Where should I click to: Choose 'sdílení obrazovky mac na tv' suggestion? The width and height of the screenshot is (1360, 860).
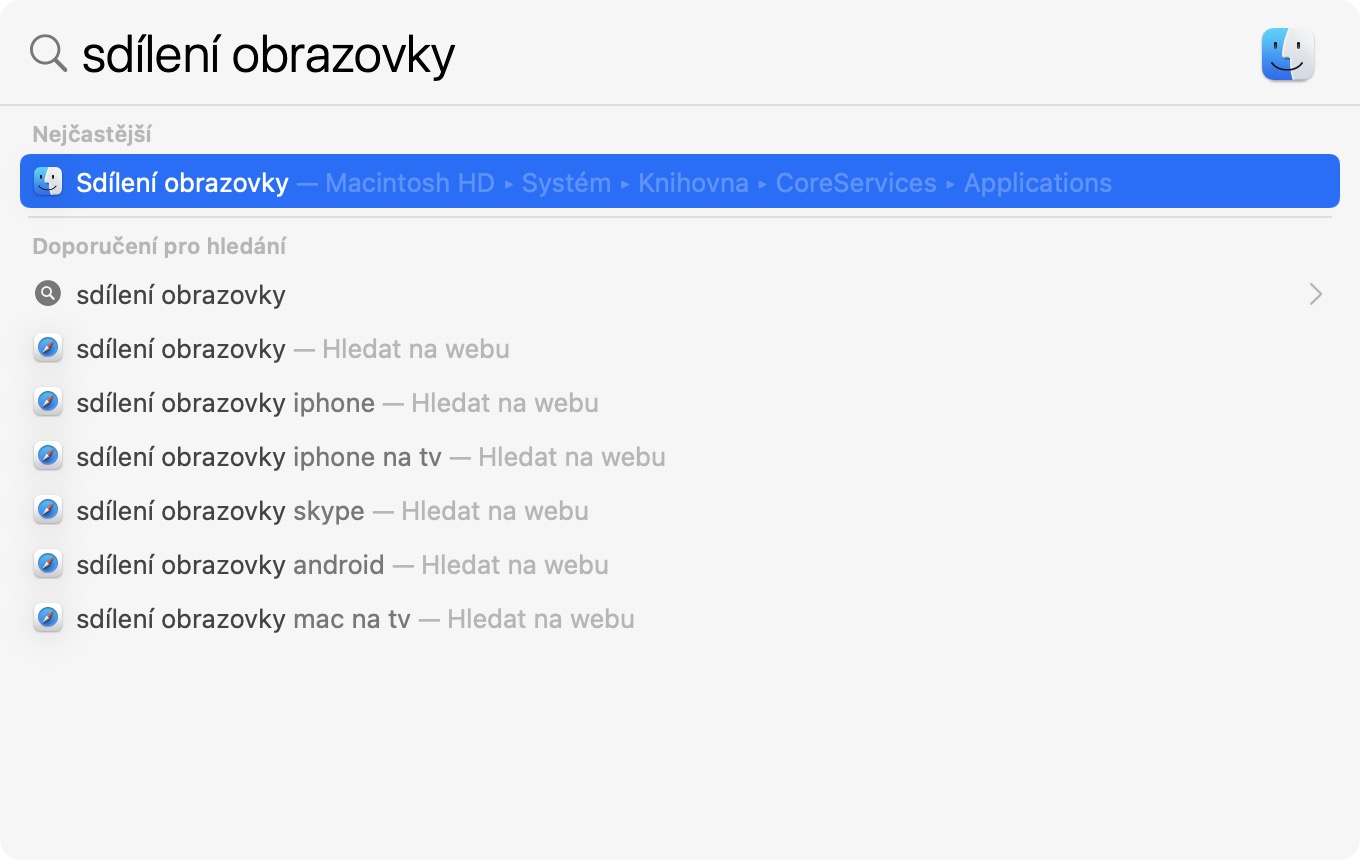[244, 619]
